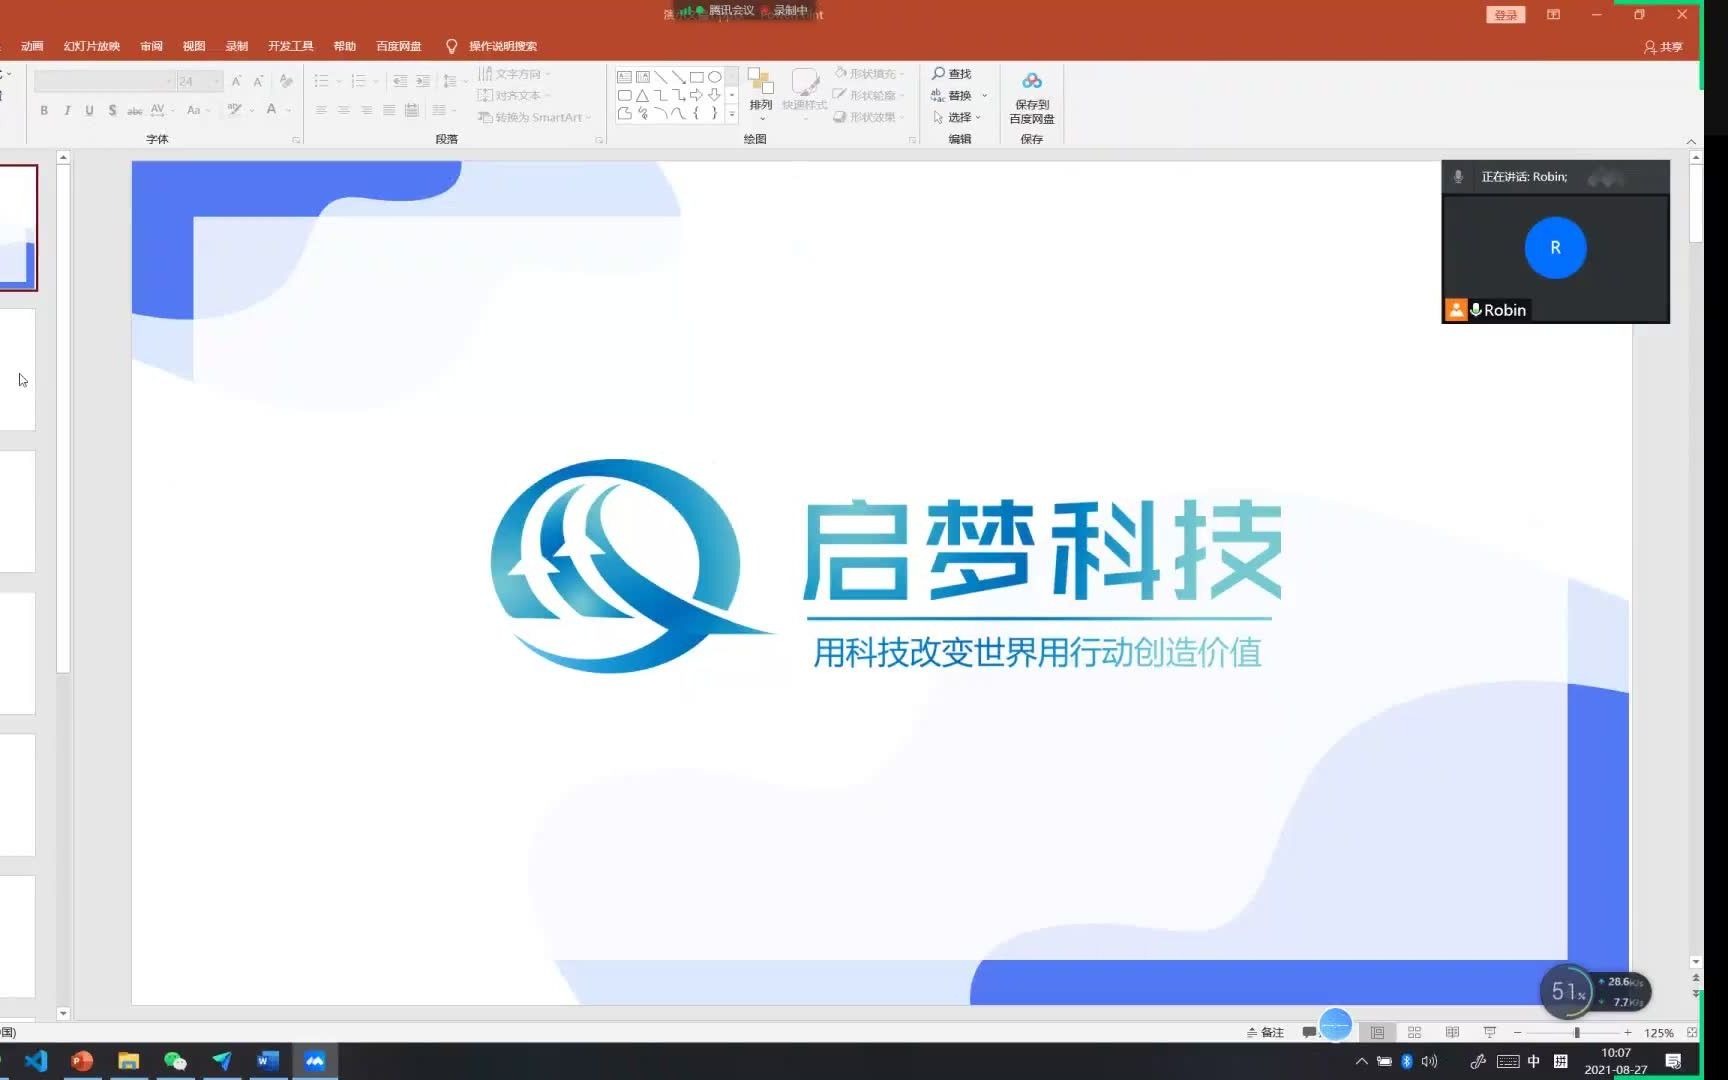Decrease font size with smaller A
The image size is (1728, 1080).
(x=258, y=81)
